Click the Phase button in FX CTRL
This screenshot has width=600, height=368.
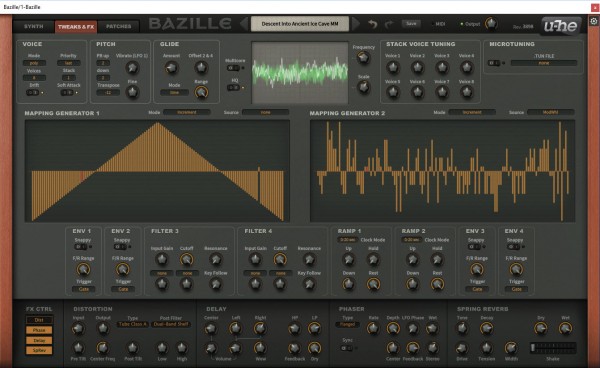[x=39, y=330]
